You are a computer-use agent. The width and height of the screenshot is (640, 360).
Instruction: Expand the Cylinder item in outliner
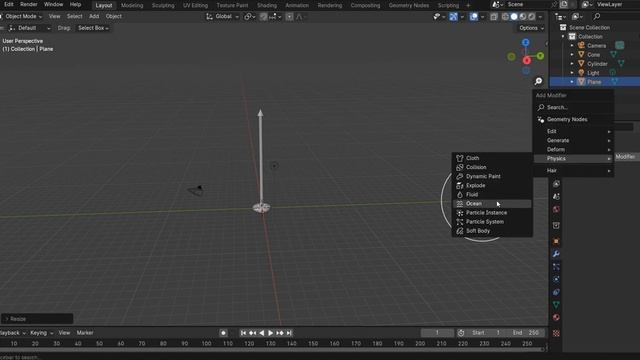tap(572, 64)
